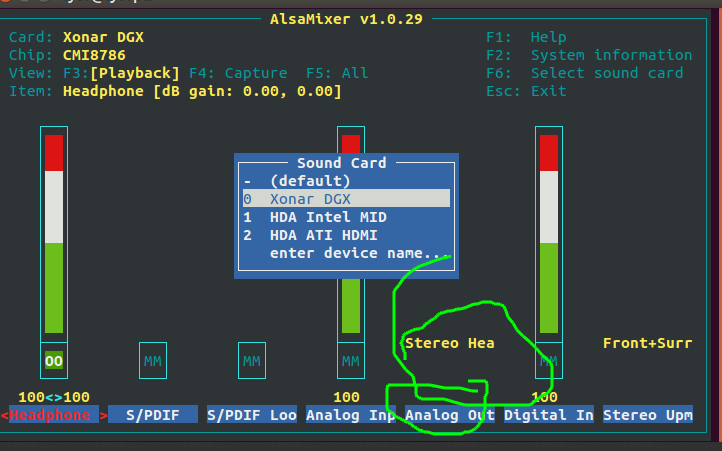The width and height of the screenshot is (722, 451).
Task: Toggle the S/PDIF Loopback mute box
Action: click(252, 361)
